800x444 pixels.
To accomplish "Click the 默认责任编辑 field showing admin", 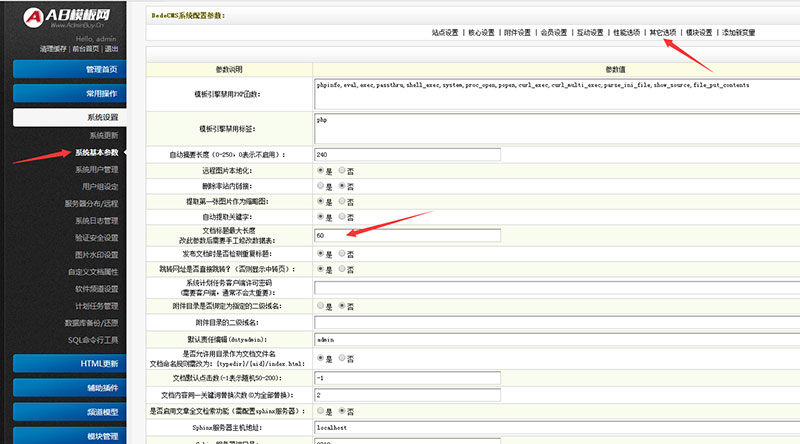I will (557, 339).
